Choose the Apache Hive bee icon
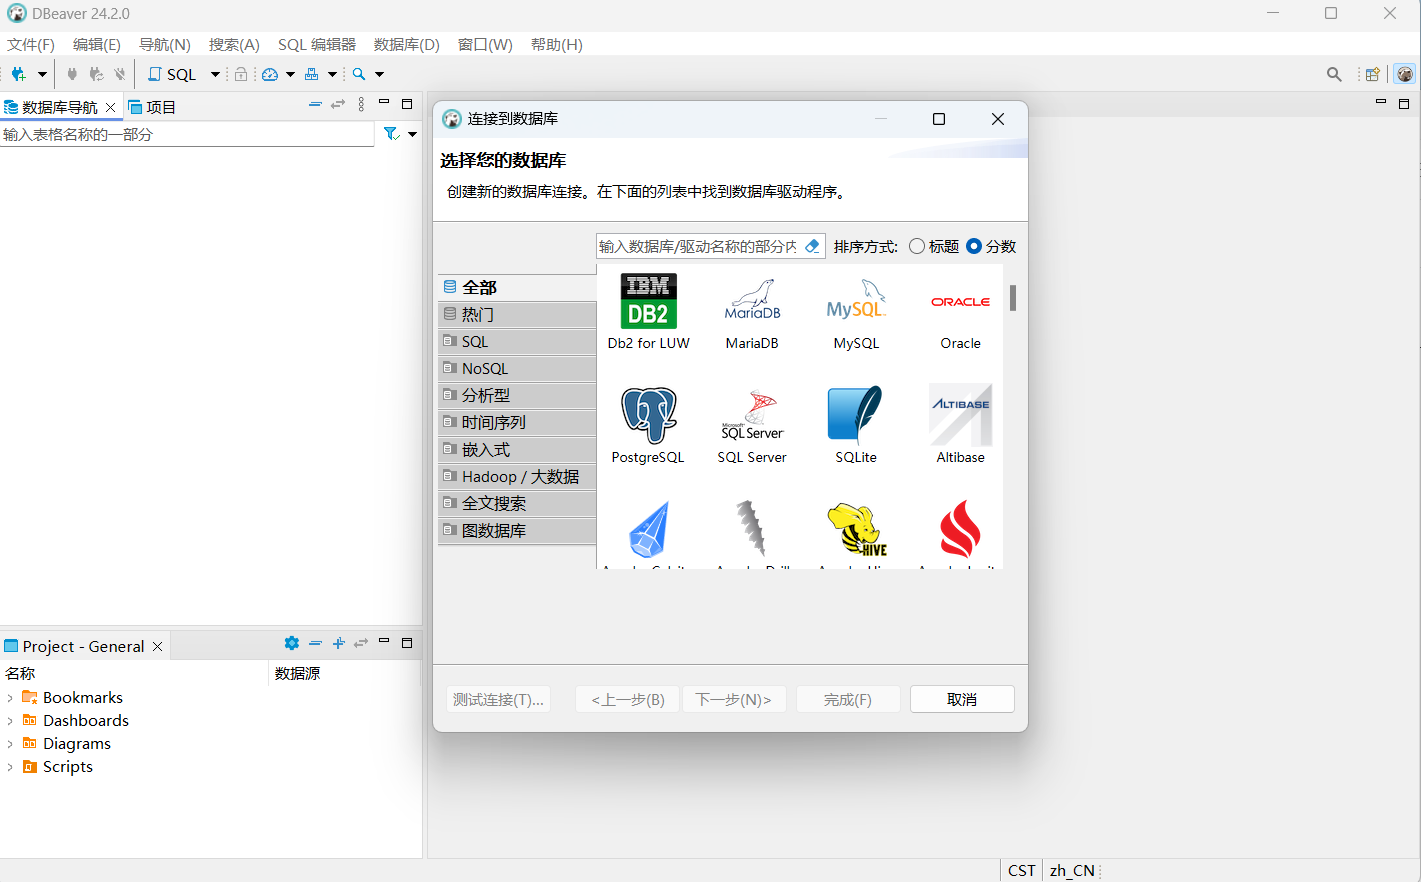The height and width of the screenshot is (882, 1421). tap(858, 530)
